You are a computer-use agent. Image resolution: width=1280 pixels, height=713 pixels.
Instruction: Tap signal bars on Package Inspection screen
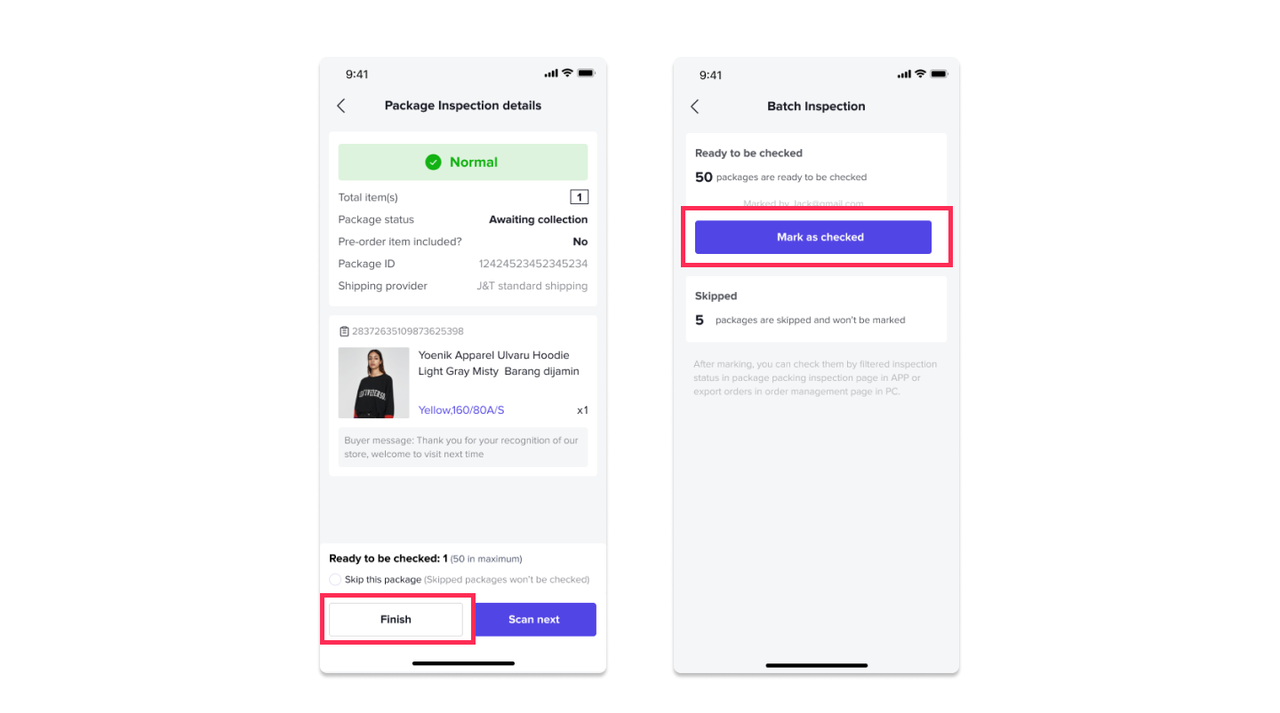click(551, 74)
